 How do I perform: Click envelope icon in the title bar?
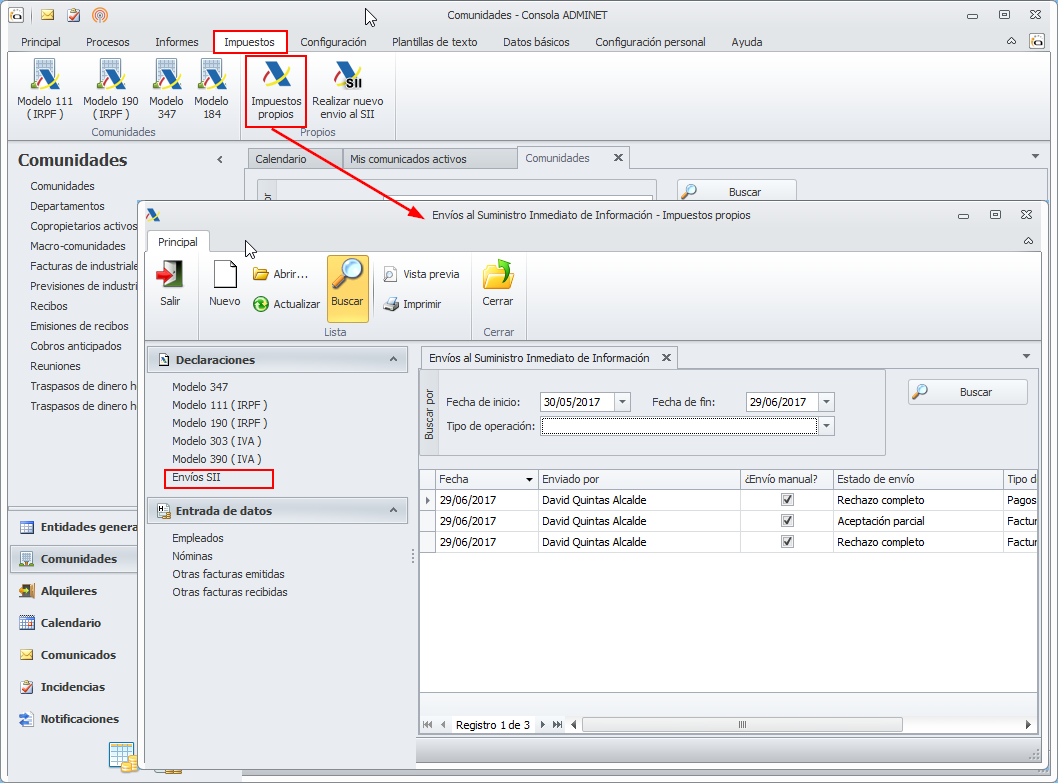coord(47,15)
